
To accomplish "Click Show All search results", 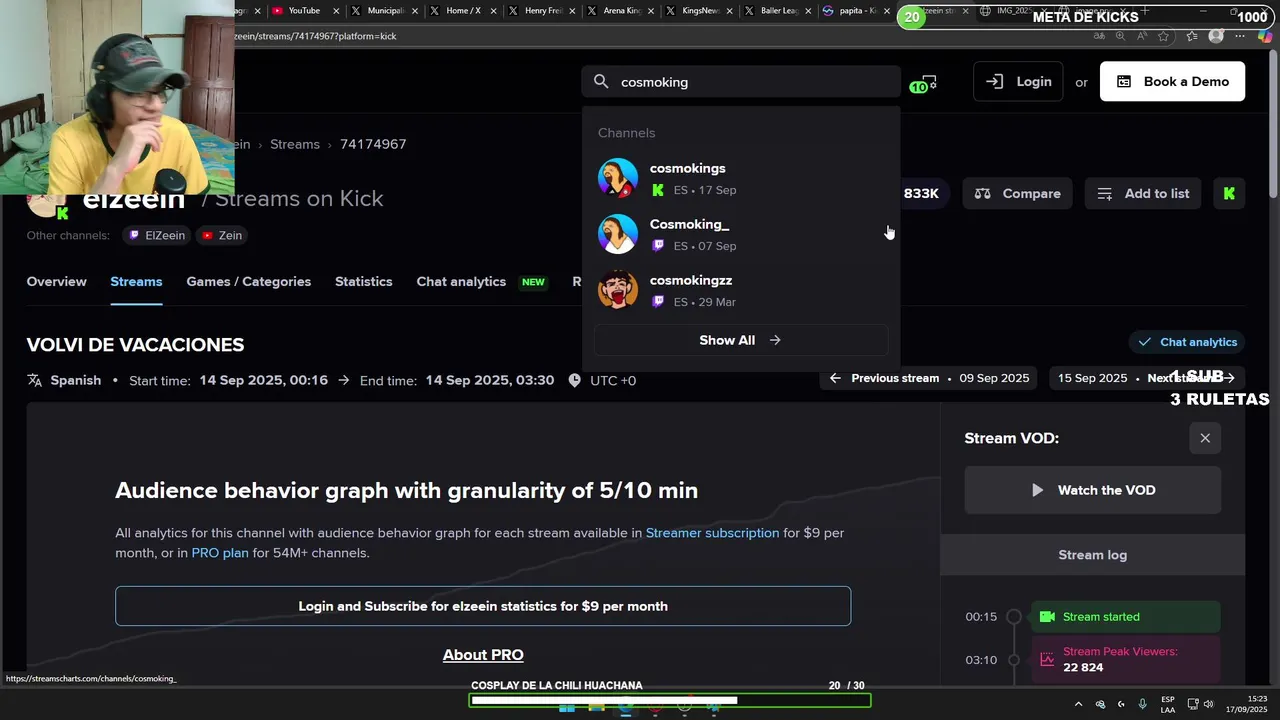I will tap(740, 340).
